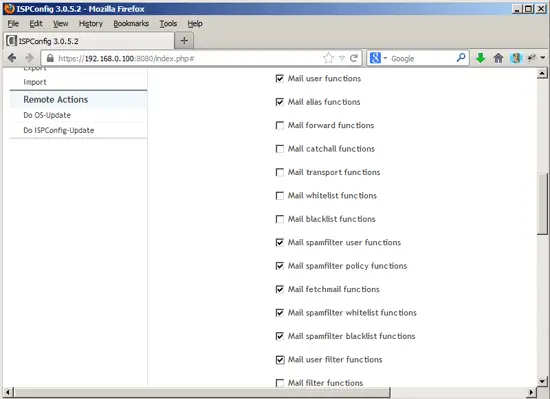Click horizontal scrollbar left arrow
This screenshot has height=399, width=550.
point(8,392)
